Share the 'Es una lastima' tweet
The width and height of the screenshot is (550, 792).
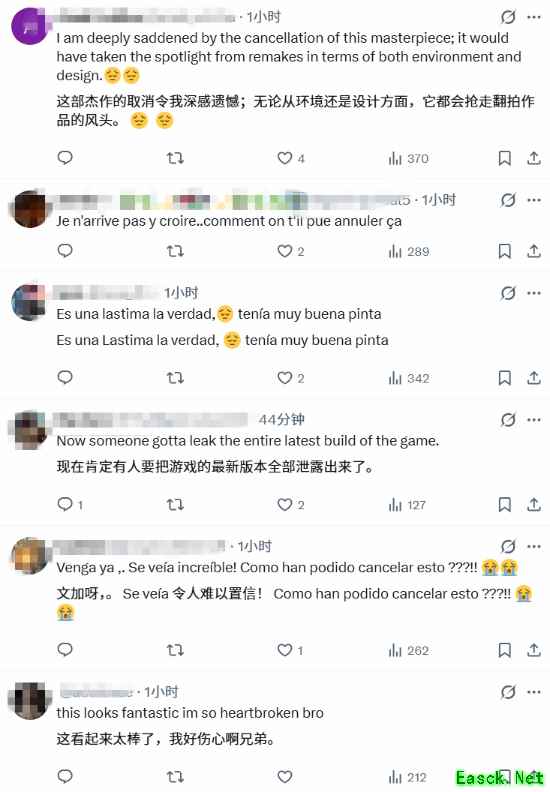[x=534, y=378]
